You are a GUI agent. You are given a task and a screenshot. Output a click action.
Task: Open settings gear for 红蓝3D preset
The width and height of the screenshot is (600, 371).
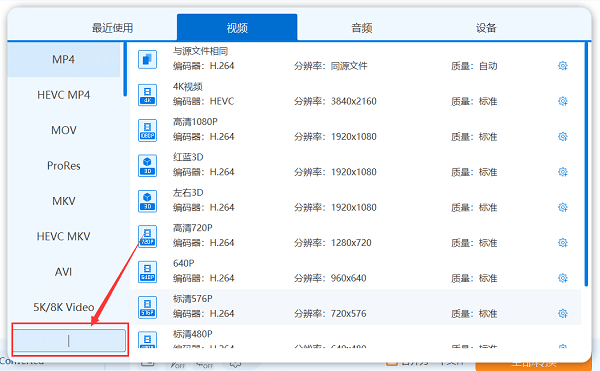tap(562, 172)
